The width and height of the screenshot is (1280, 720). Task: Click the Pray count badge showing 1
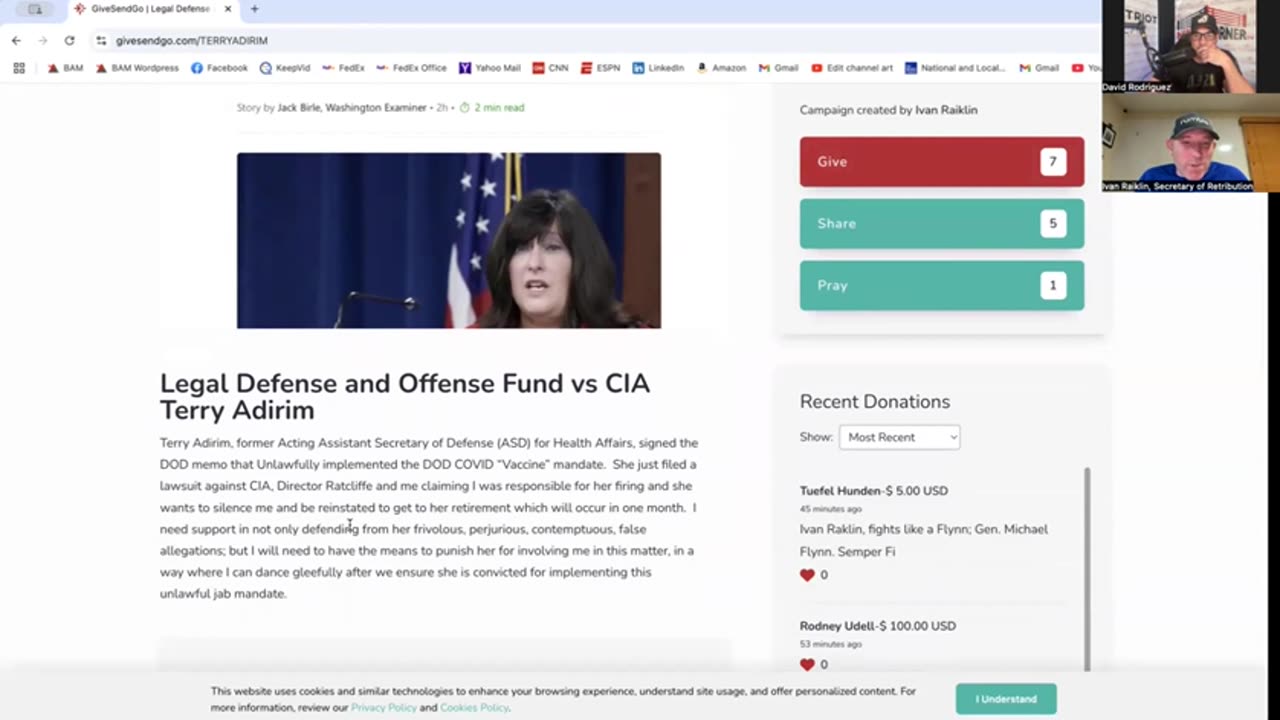1052,286
